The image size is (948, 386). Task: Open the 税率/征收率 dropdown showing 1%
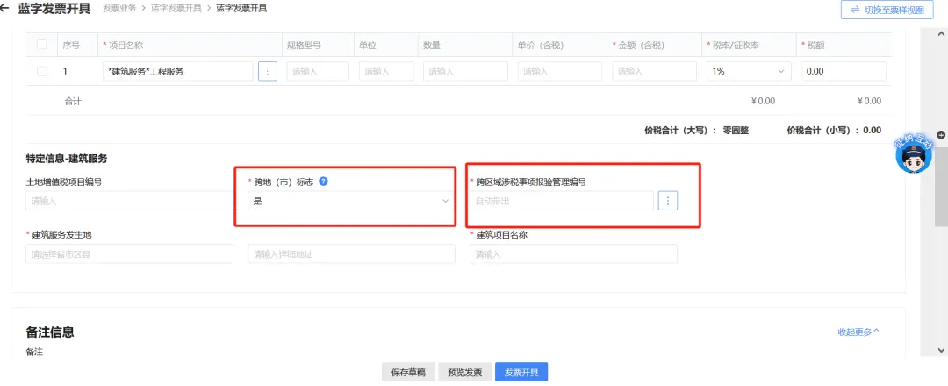(x=748, y=71)
